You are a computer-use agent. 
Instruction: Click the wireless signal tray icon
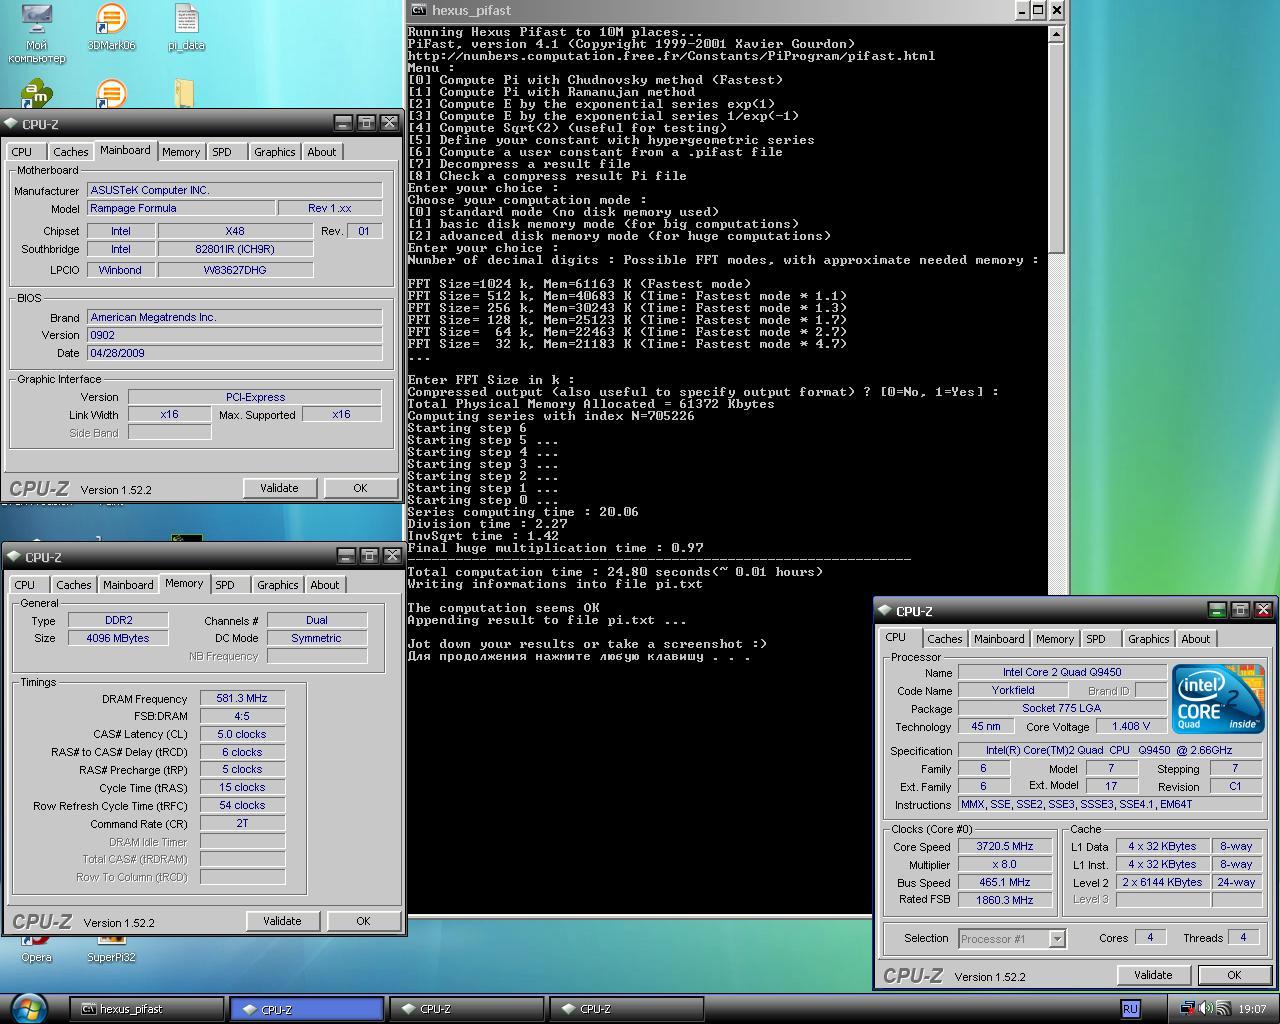click(1223, 1009)
